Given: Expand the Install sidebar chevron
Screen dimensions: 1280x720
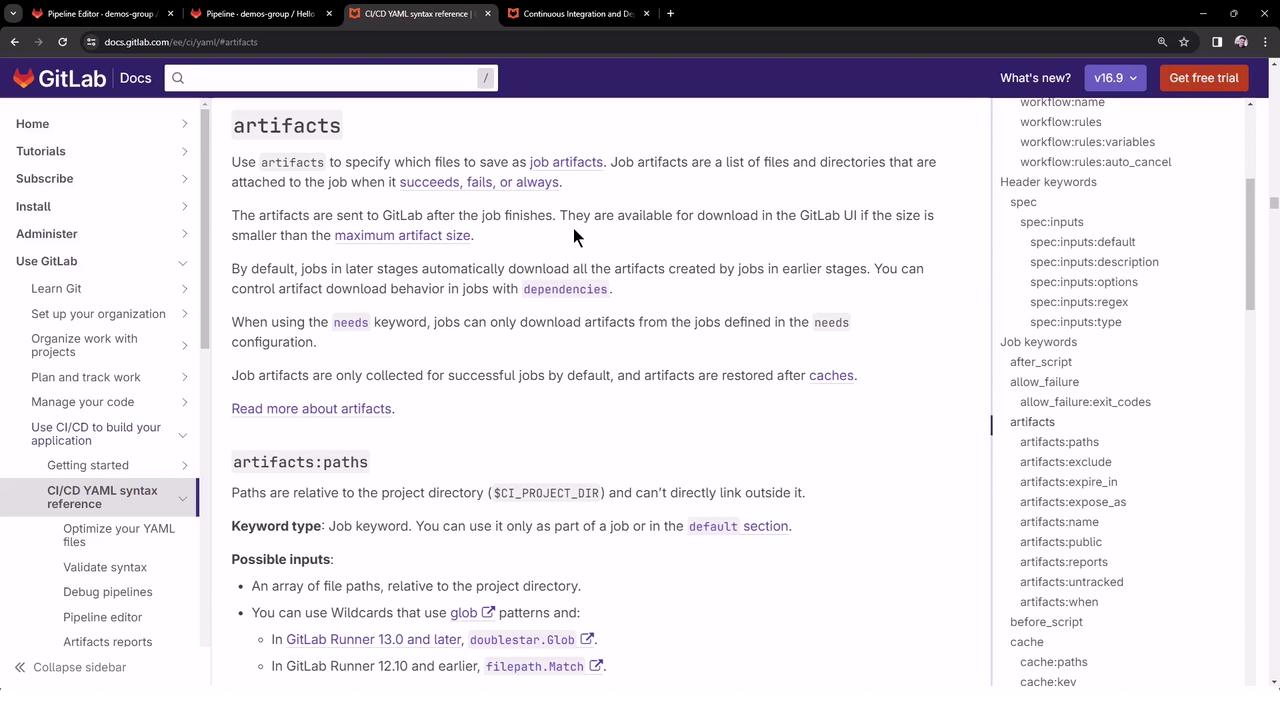Looking at the screenshot, I should [184, 206].
